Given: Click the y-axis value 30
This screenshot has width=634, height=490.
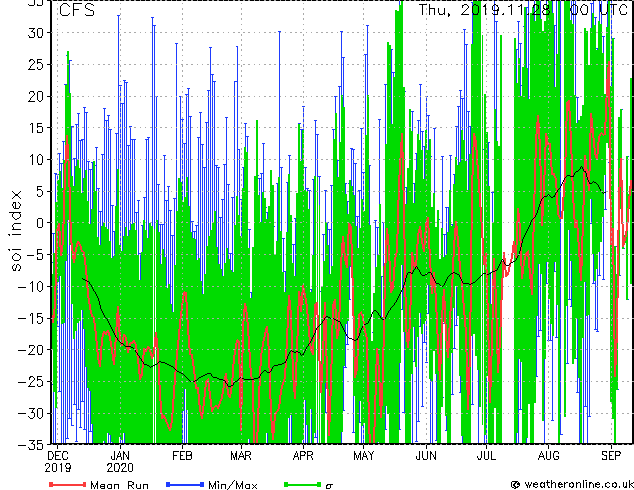Looking at the screenshot, I should [x=35, y=33].
